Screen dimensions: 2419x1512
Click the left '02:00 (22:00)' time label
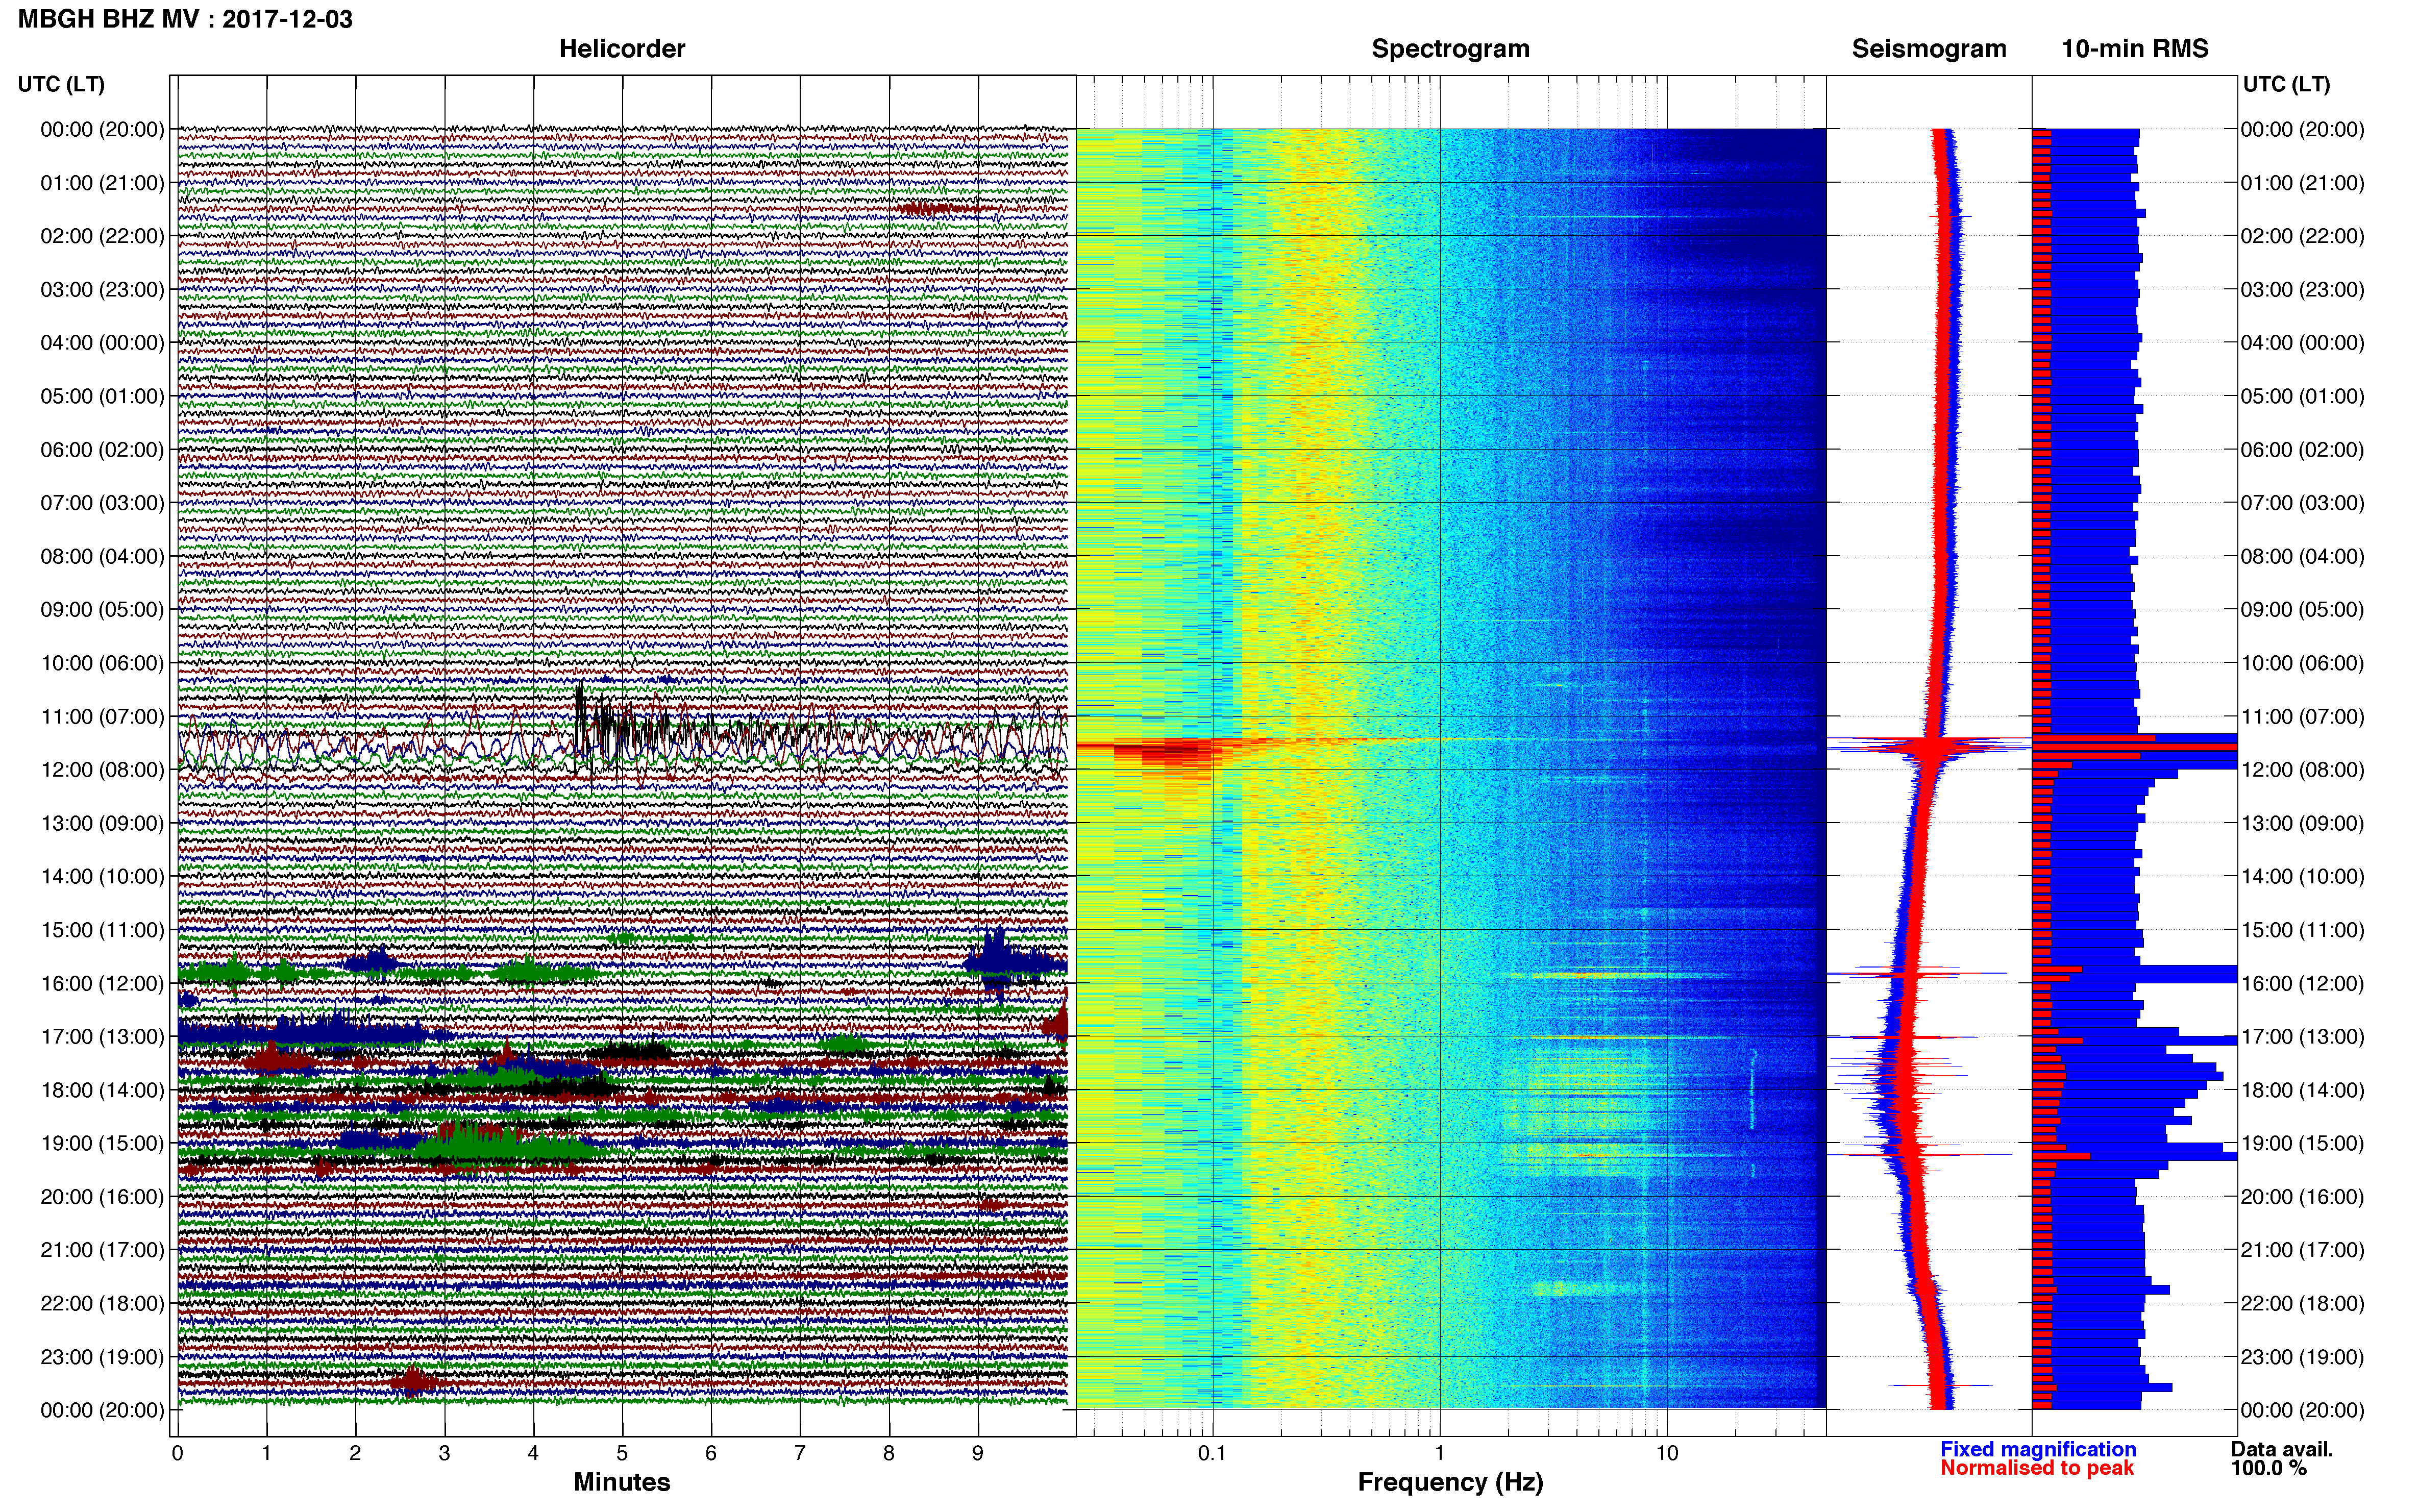102,236
